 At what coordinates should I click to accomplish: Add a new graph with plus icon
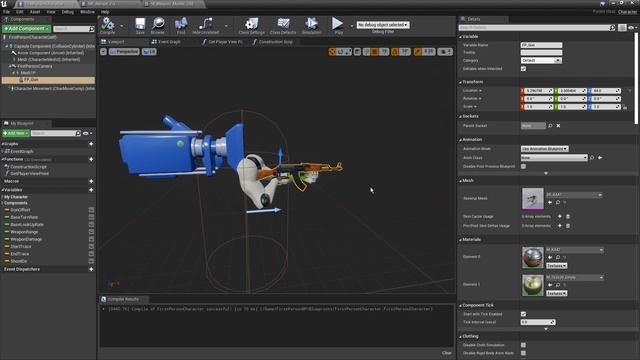point(91,144)
